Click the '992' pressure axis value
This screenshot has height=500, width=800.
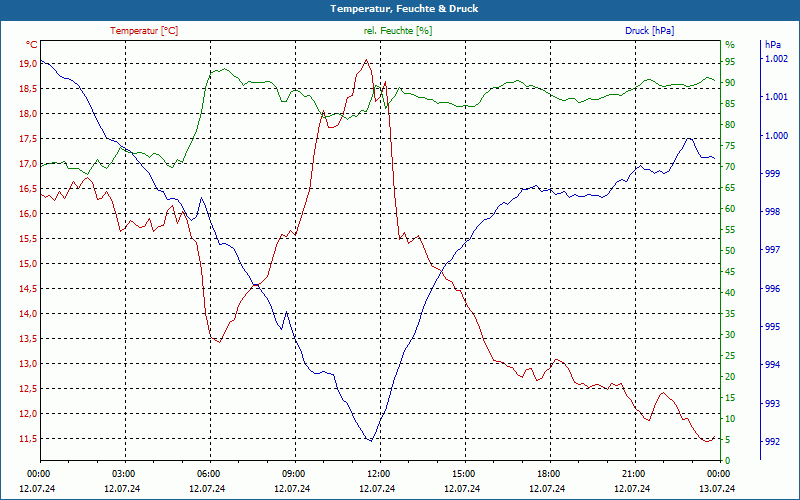(773, 442)
